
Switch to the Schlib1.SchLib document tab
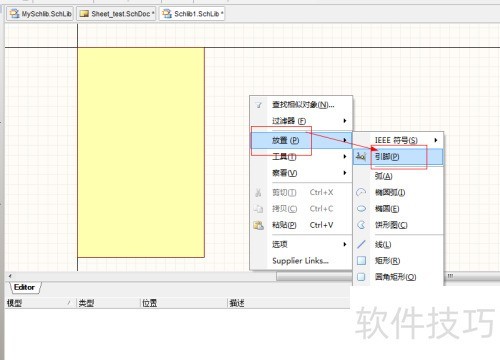(x=192, y=14)
